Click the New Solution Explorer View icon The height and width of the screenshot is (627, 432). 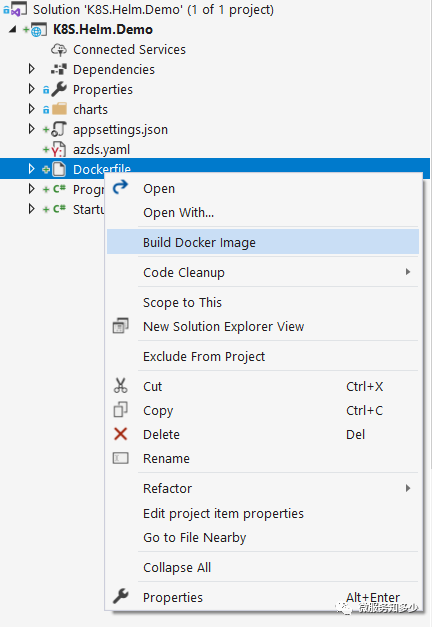click(x=120, y=326)
